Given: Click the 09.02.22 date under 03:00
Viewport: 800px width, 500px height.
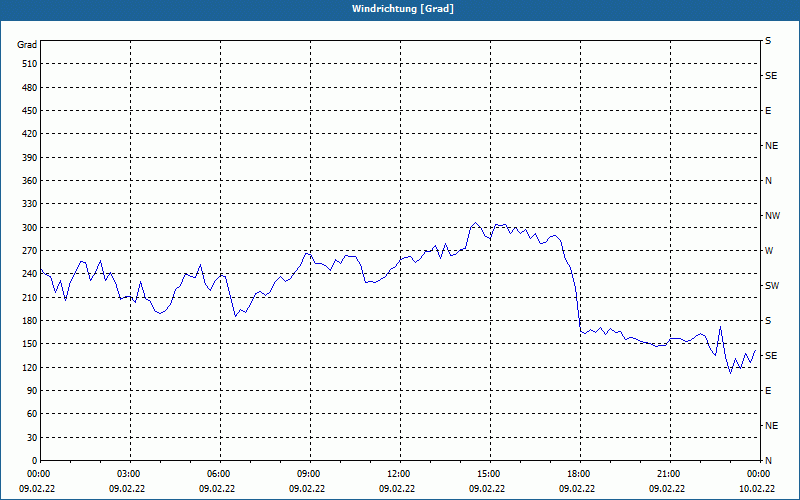Looking at the screenshot, I should click(127, 489).
